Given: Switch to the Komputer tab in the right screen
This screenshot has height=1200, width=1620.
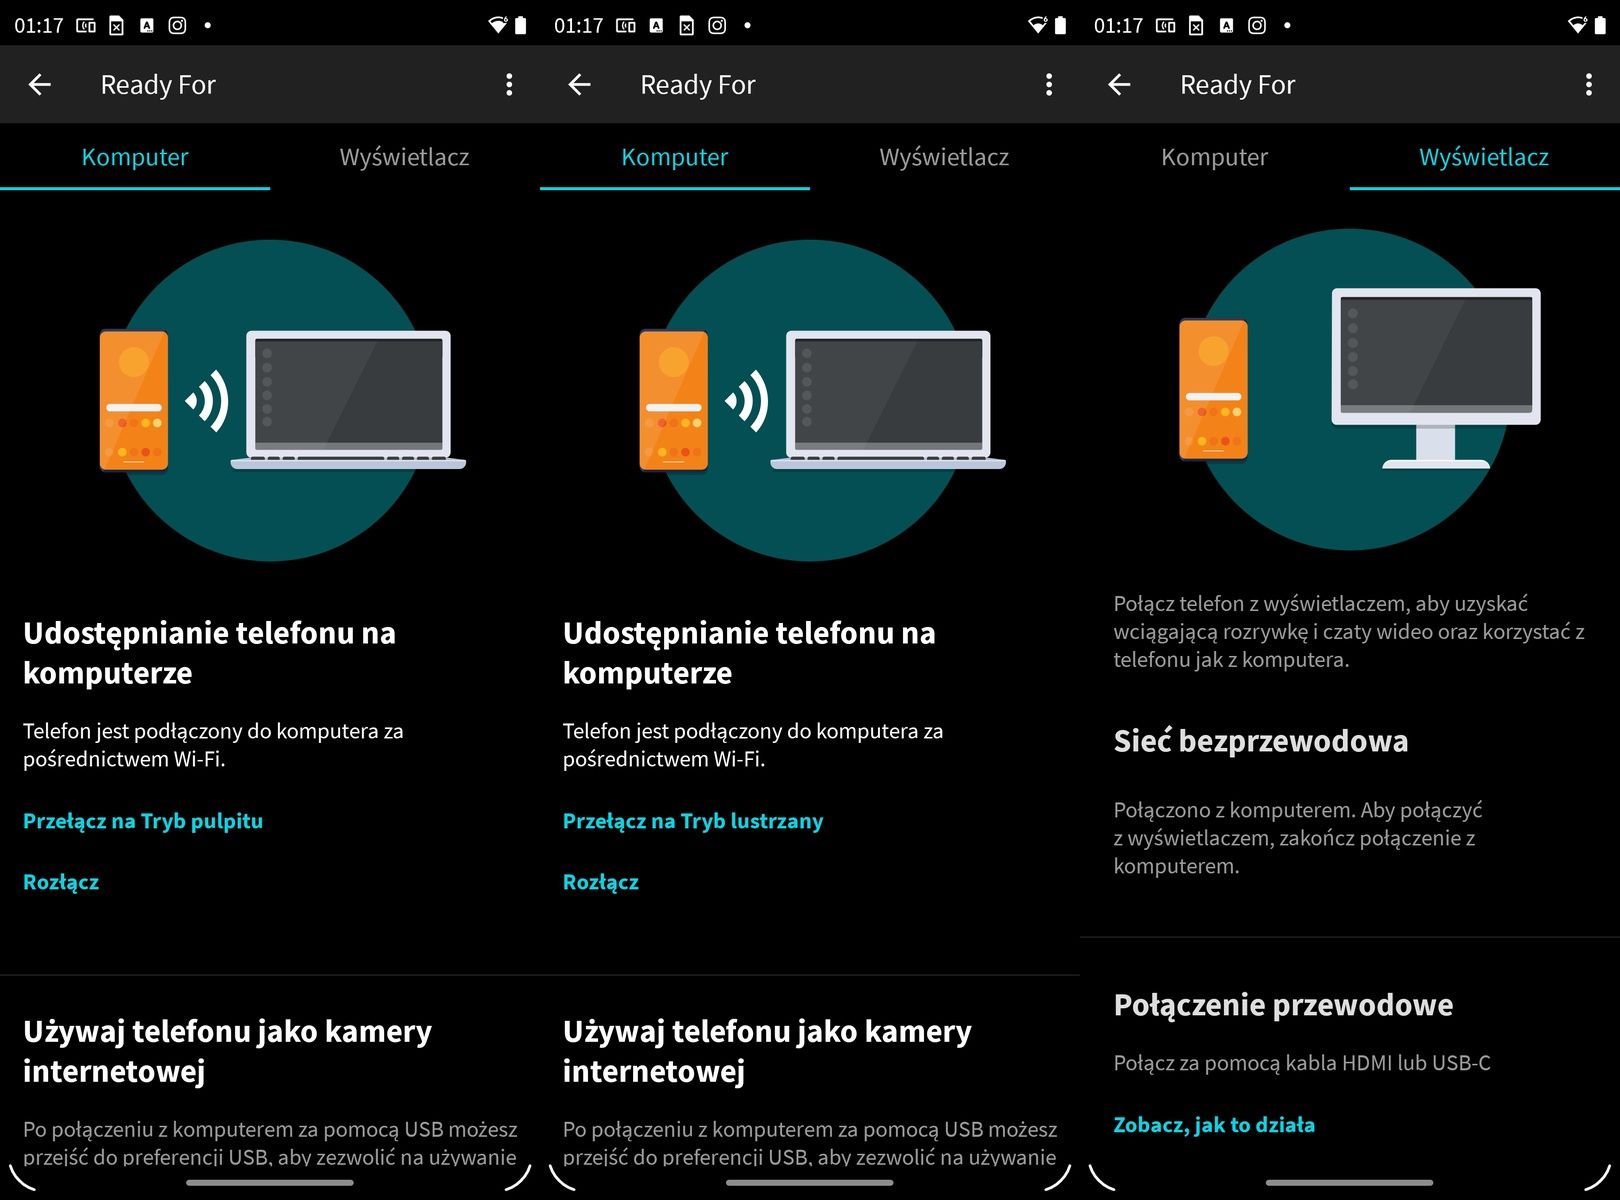Looking at the screenshot, I should click(x=1215, y=157).
